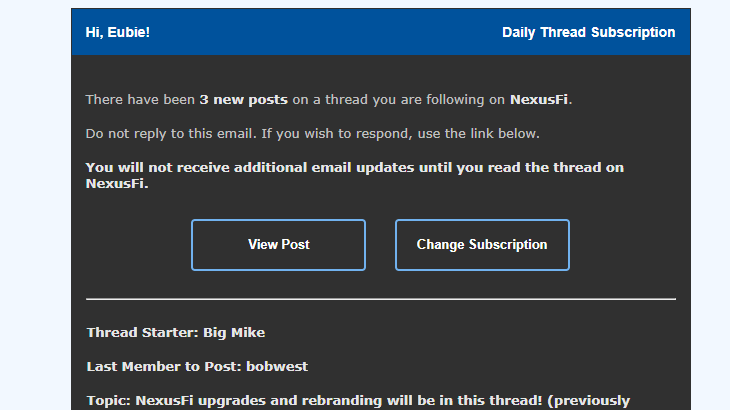Click the NexusFi name in first sentence
This screenshot has width=730, height=410.
[539, 100]
